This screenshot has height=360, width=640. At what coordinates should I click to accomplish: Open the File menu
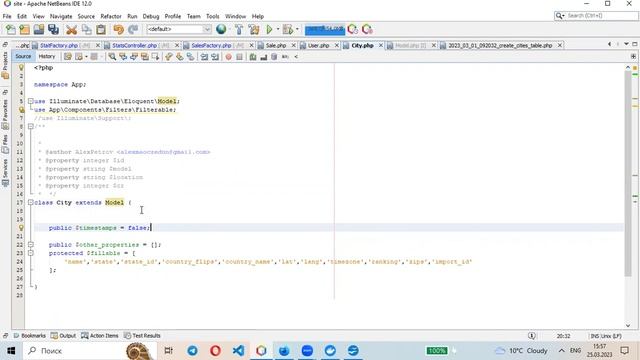coord(7,16)
